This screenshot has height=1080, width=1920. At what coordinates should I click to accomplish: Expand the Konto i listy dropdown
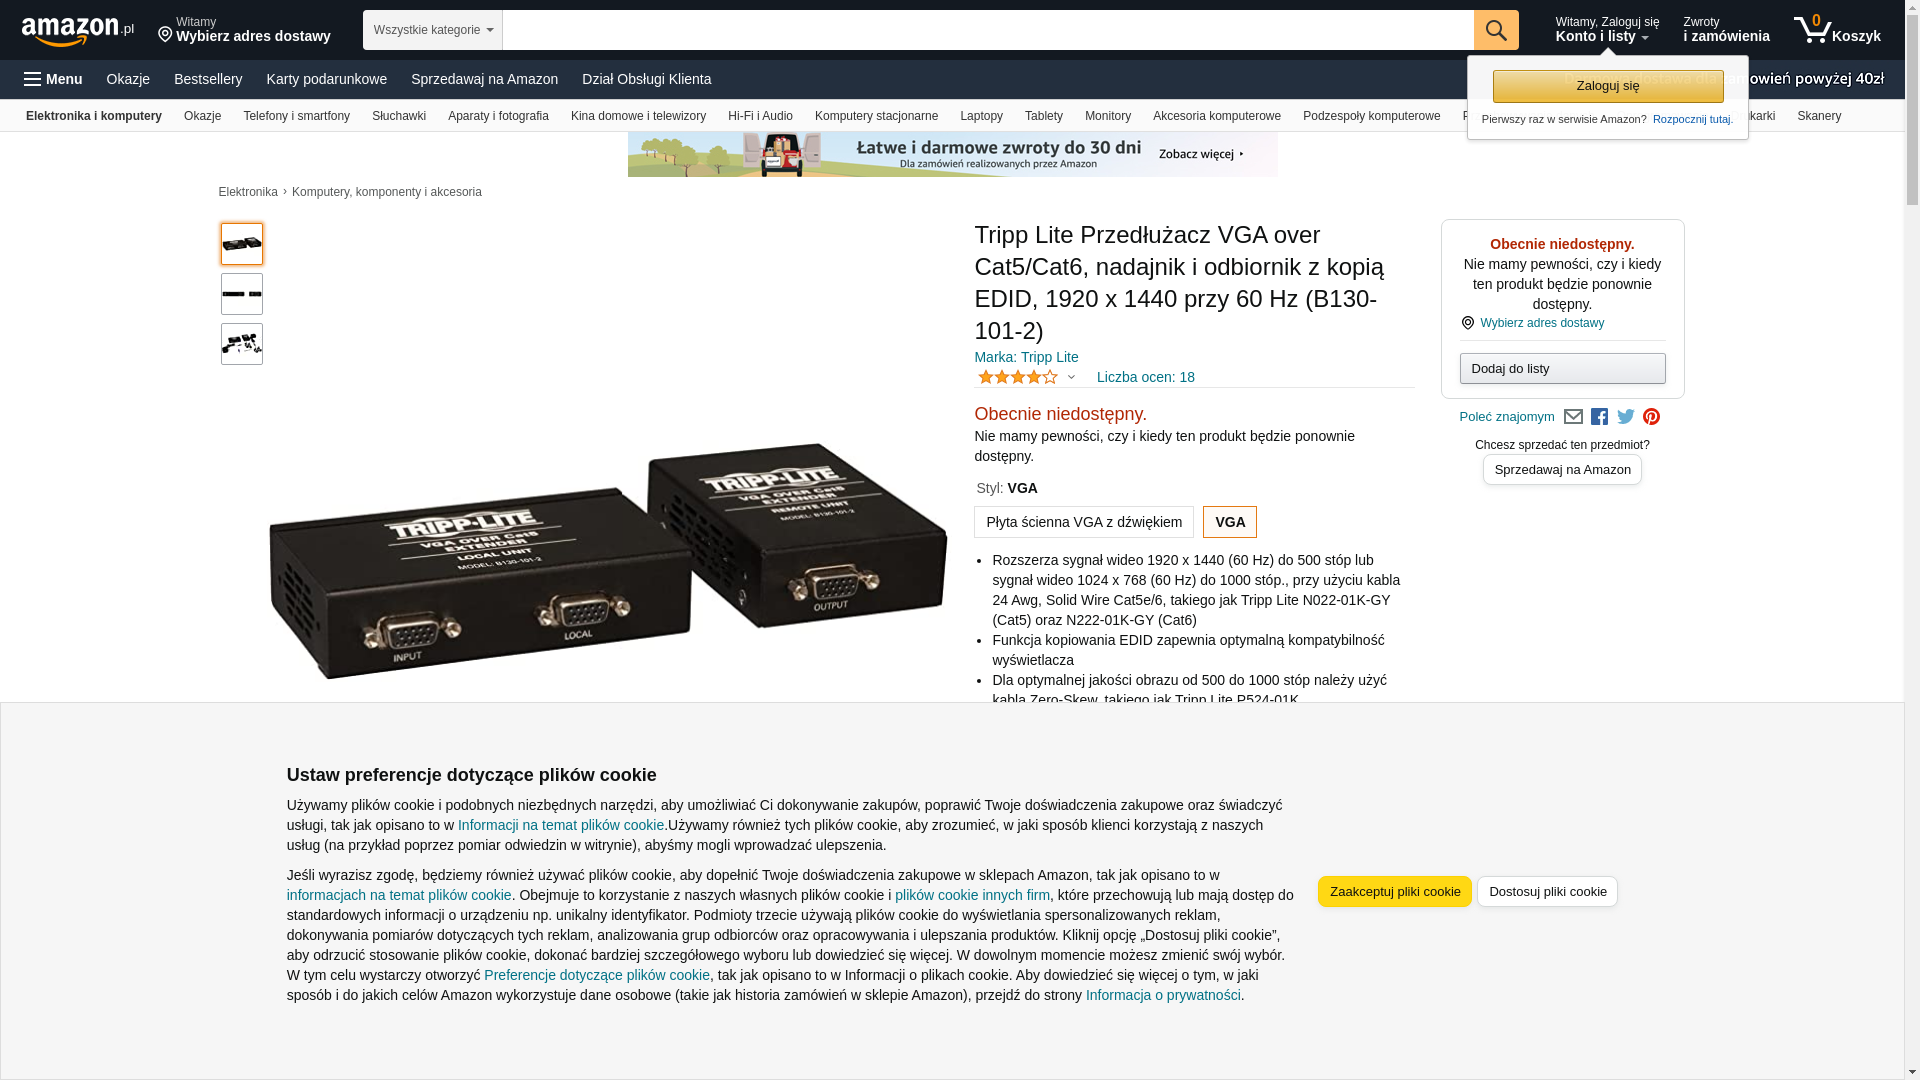click(1606, 30)
